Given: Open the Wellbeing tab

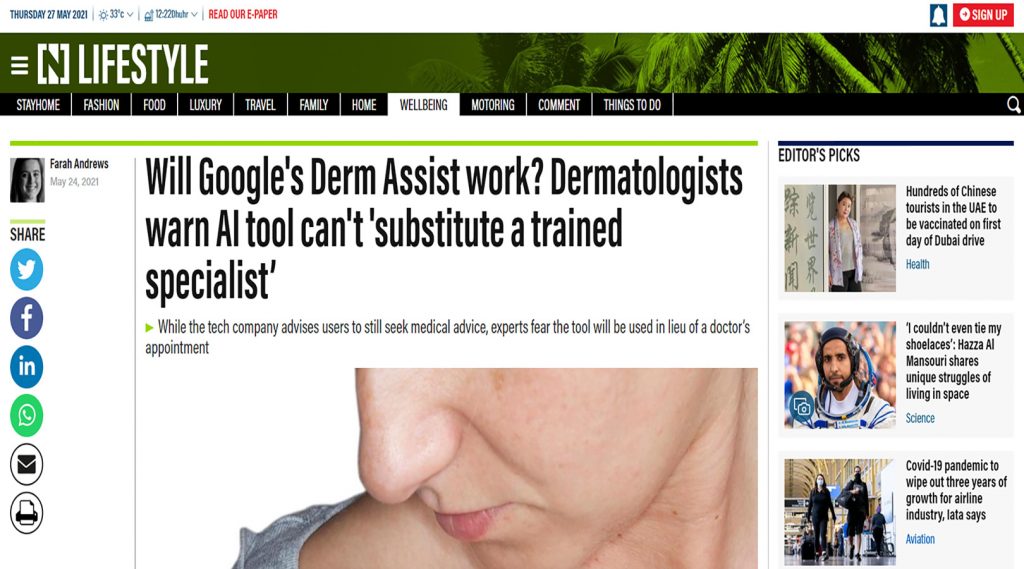Looking at the screenshot, I should tap(424, 105).
